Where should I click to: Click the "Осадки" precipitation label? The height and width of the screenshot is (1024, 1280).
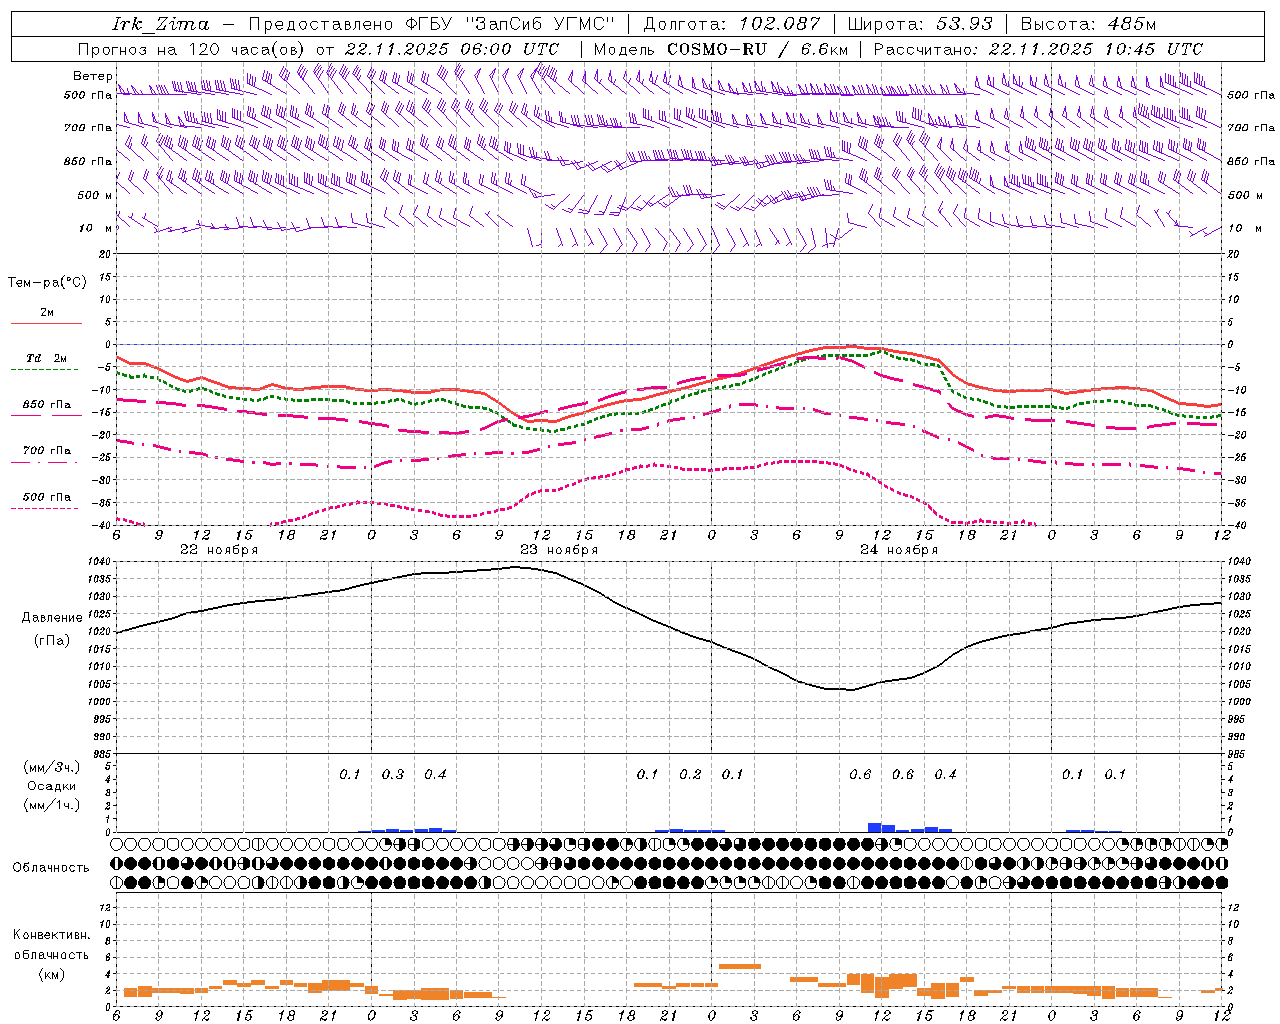51,786
